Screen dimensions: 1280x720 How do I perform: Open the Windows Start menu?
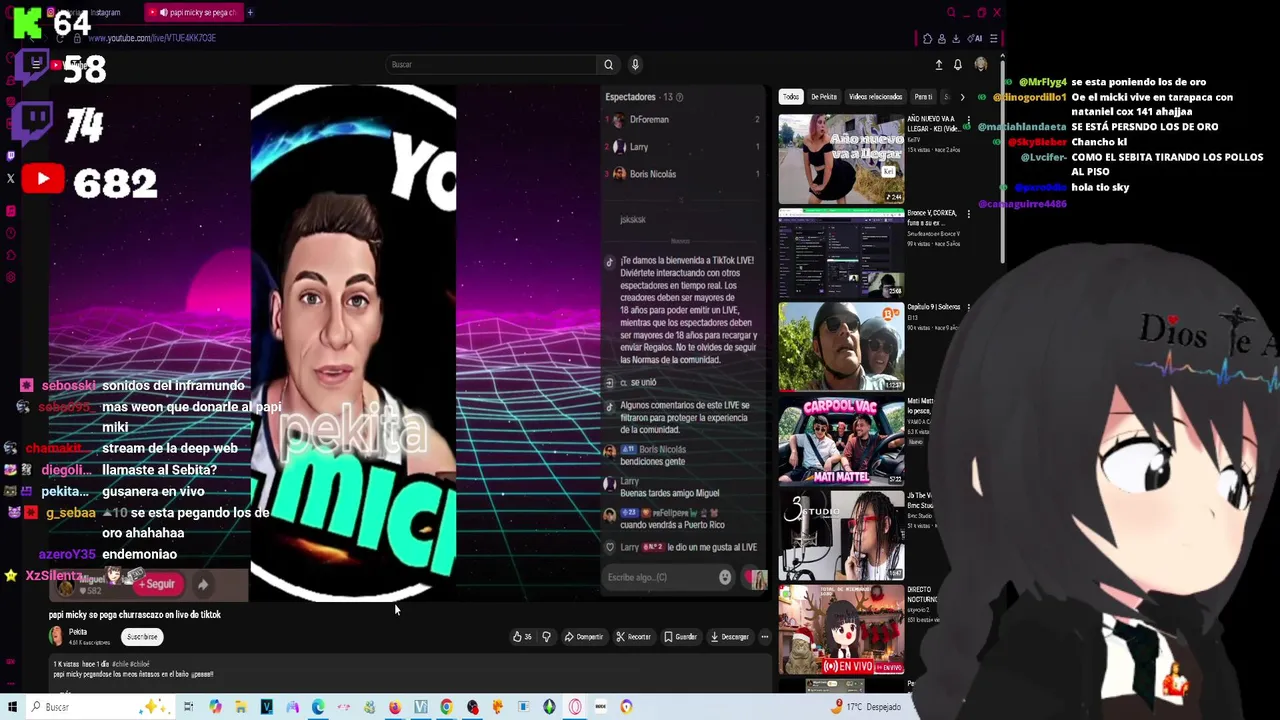[x=12, y=707]
